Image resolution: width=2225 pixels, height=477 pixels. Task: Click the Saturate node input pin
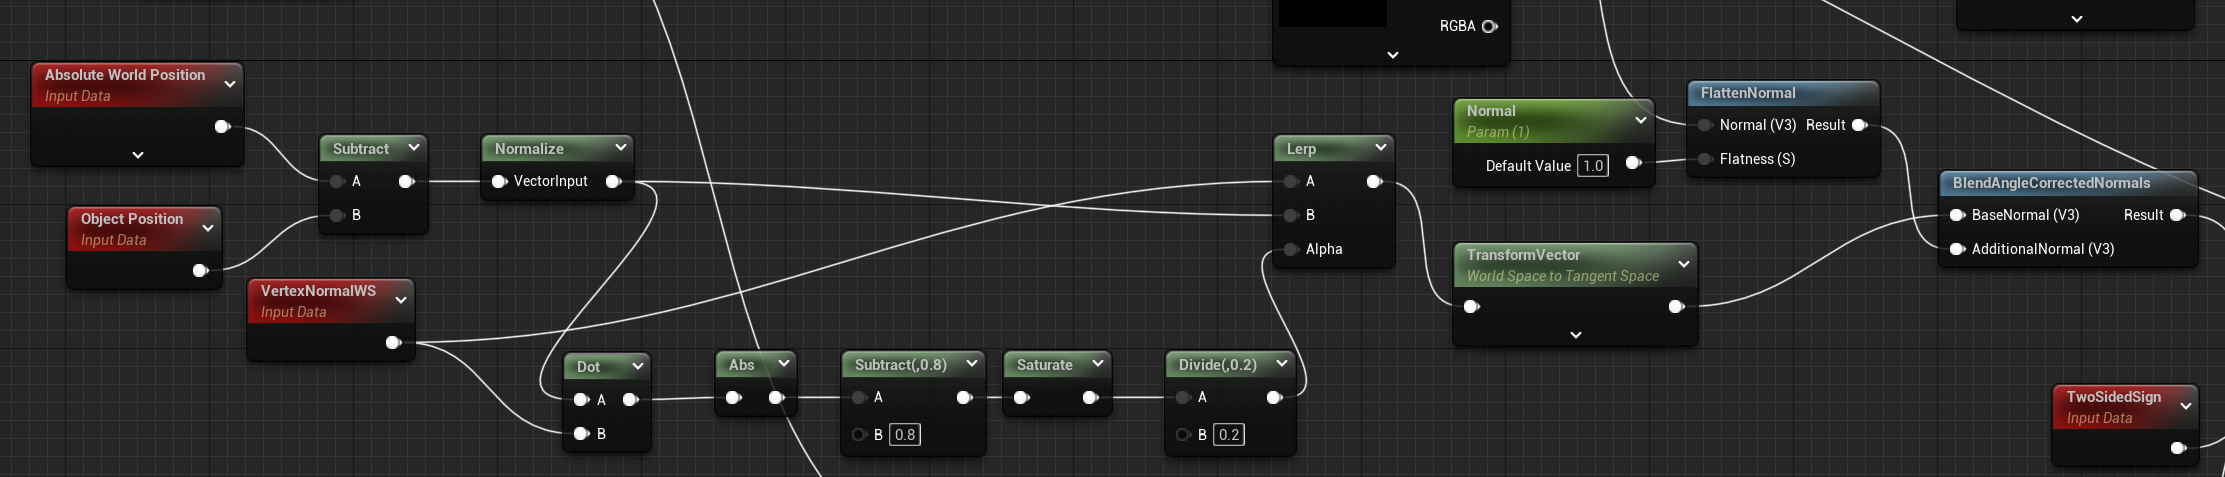click(1021, 397)
